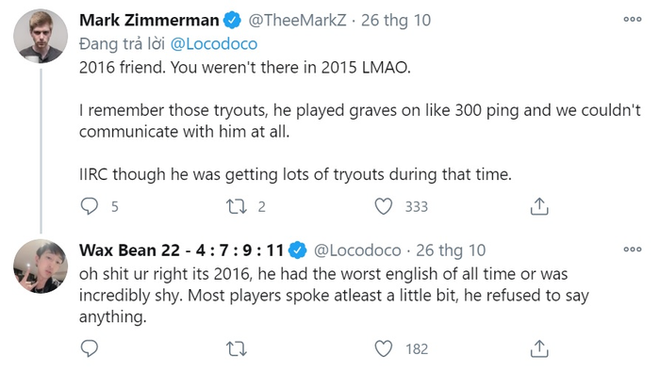Open the @Locodoco mention link in reply line
660x371 pixels.
coord(214,44)
